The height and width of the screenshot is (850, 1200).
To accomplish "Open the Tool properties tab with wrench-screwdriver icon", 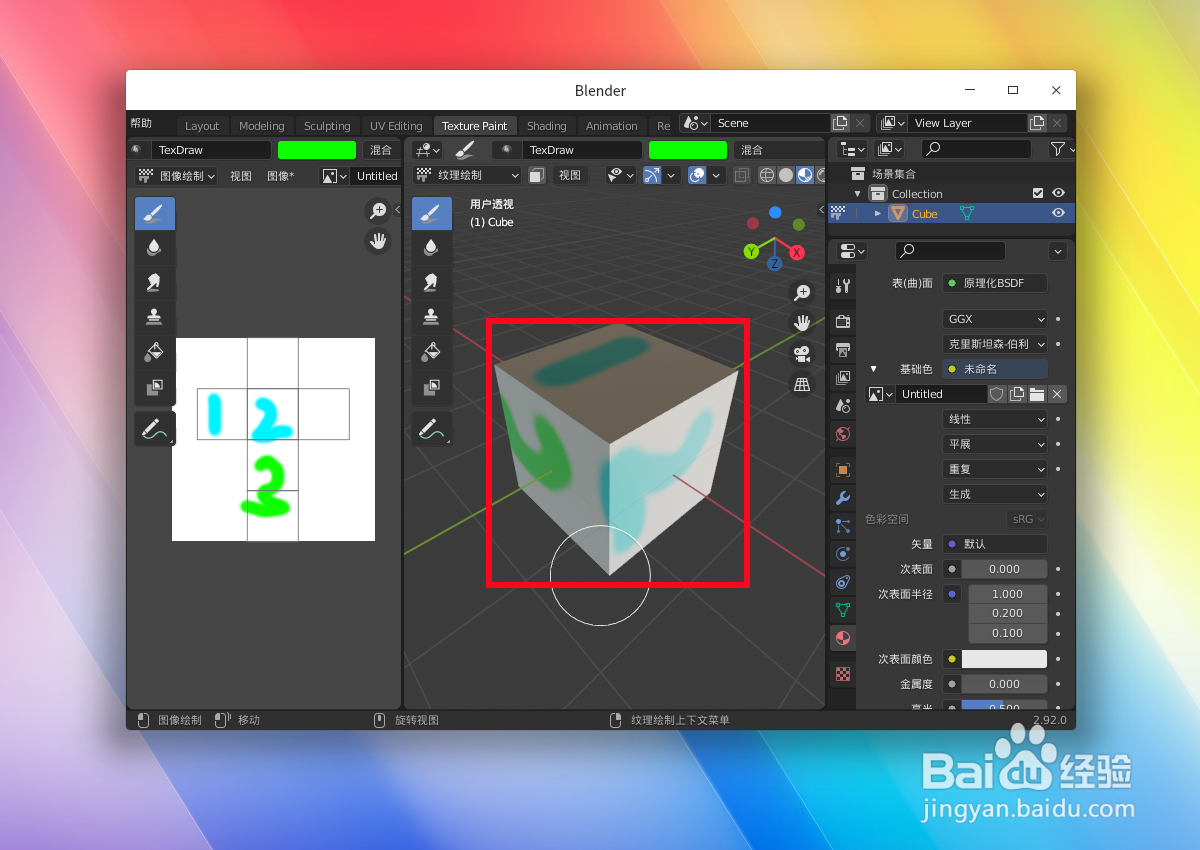I will (x=843, y=286).
